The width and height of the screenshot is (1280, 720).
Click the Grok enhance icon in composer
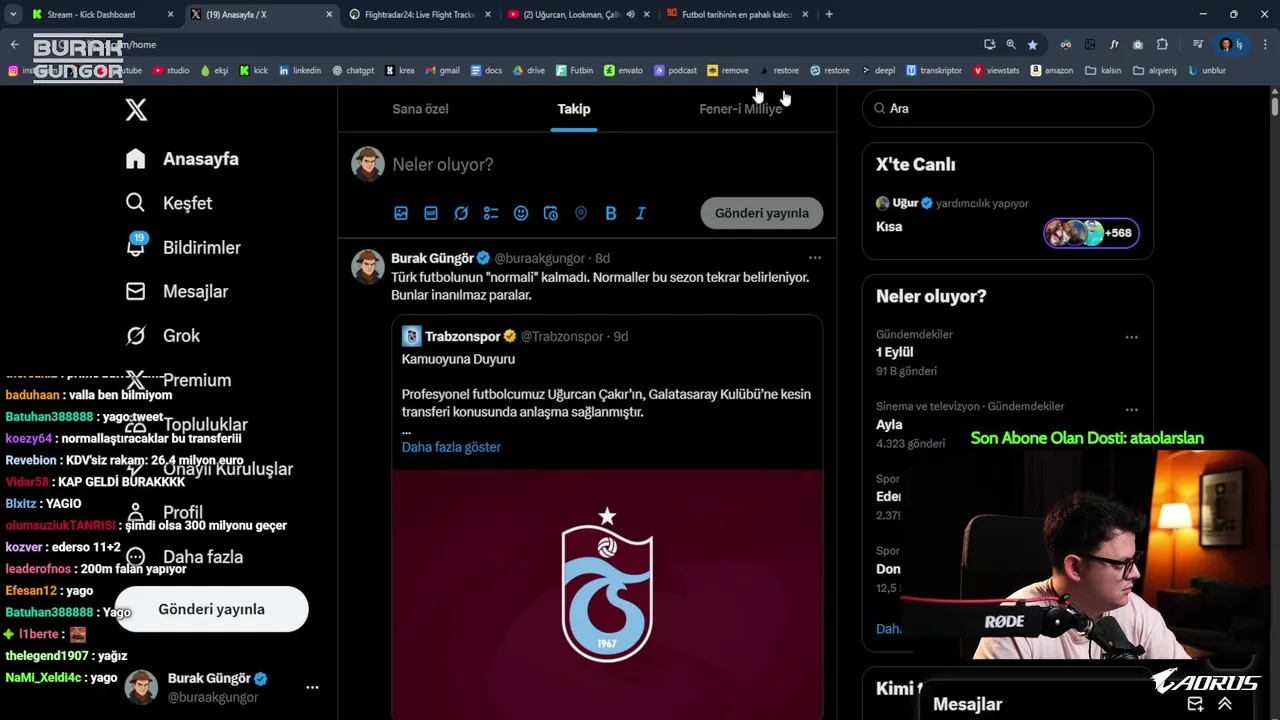click(x=461, y=213)
